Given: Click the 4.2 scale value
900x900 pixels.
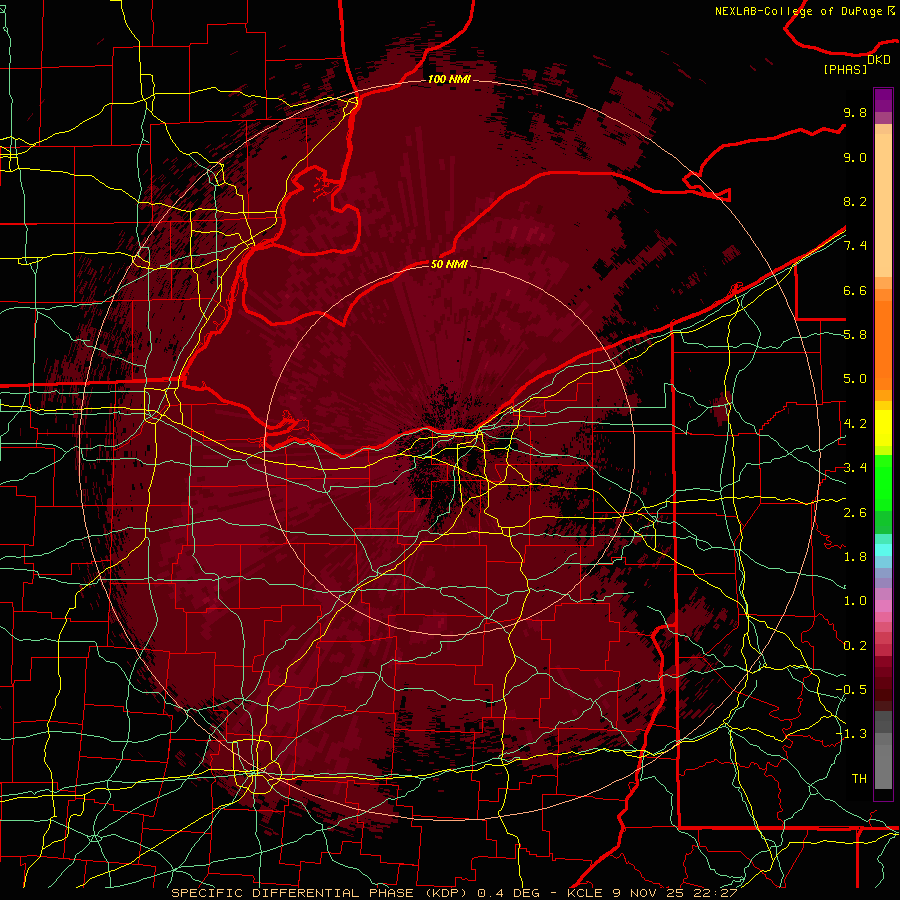Looking at the screenshot, I should pyautogui.click(x=855, y=424).
